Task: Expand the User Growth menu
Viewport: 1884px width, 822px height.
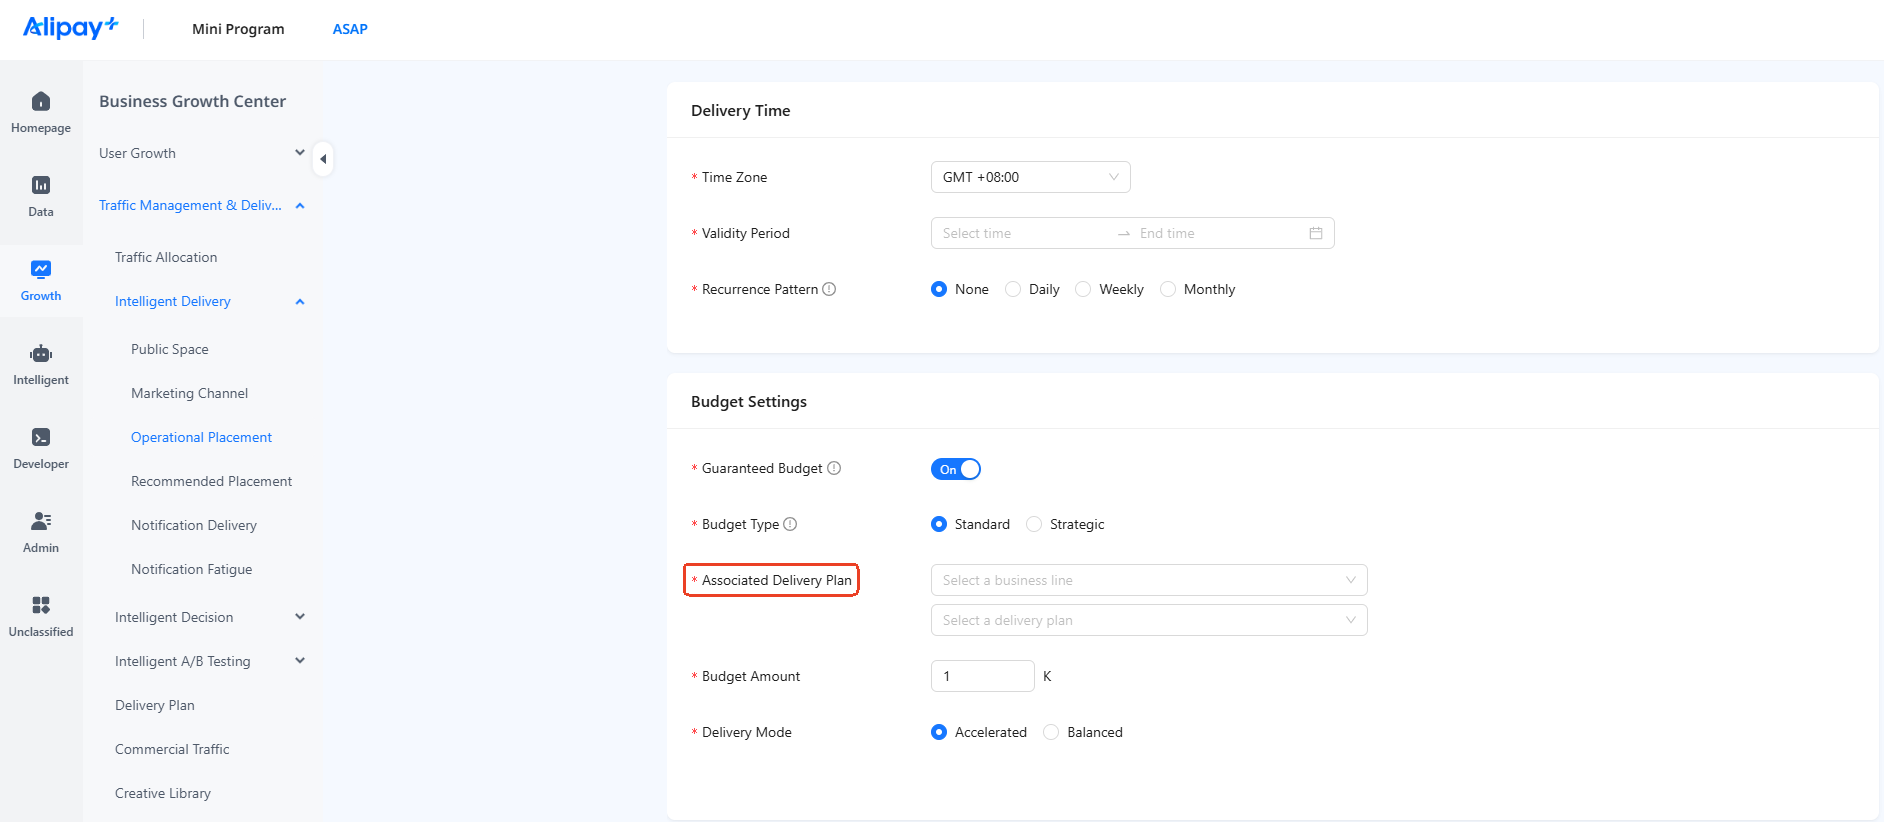Action: (201, 153)
